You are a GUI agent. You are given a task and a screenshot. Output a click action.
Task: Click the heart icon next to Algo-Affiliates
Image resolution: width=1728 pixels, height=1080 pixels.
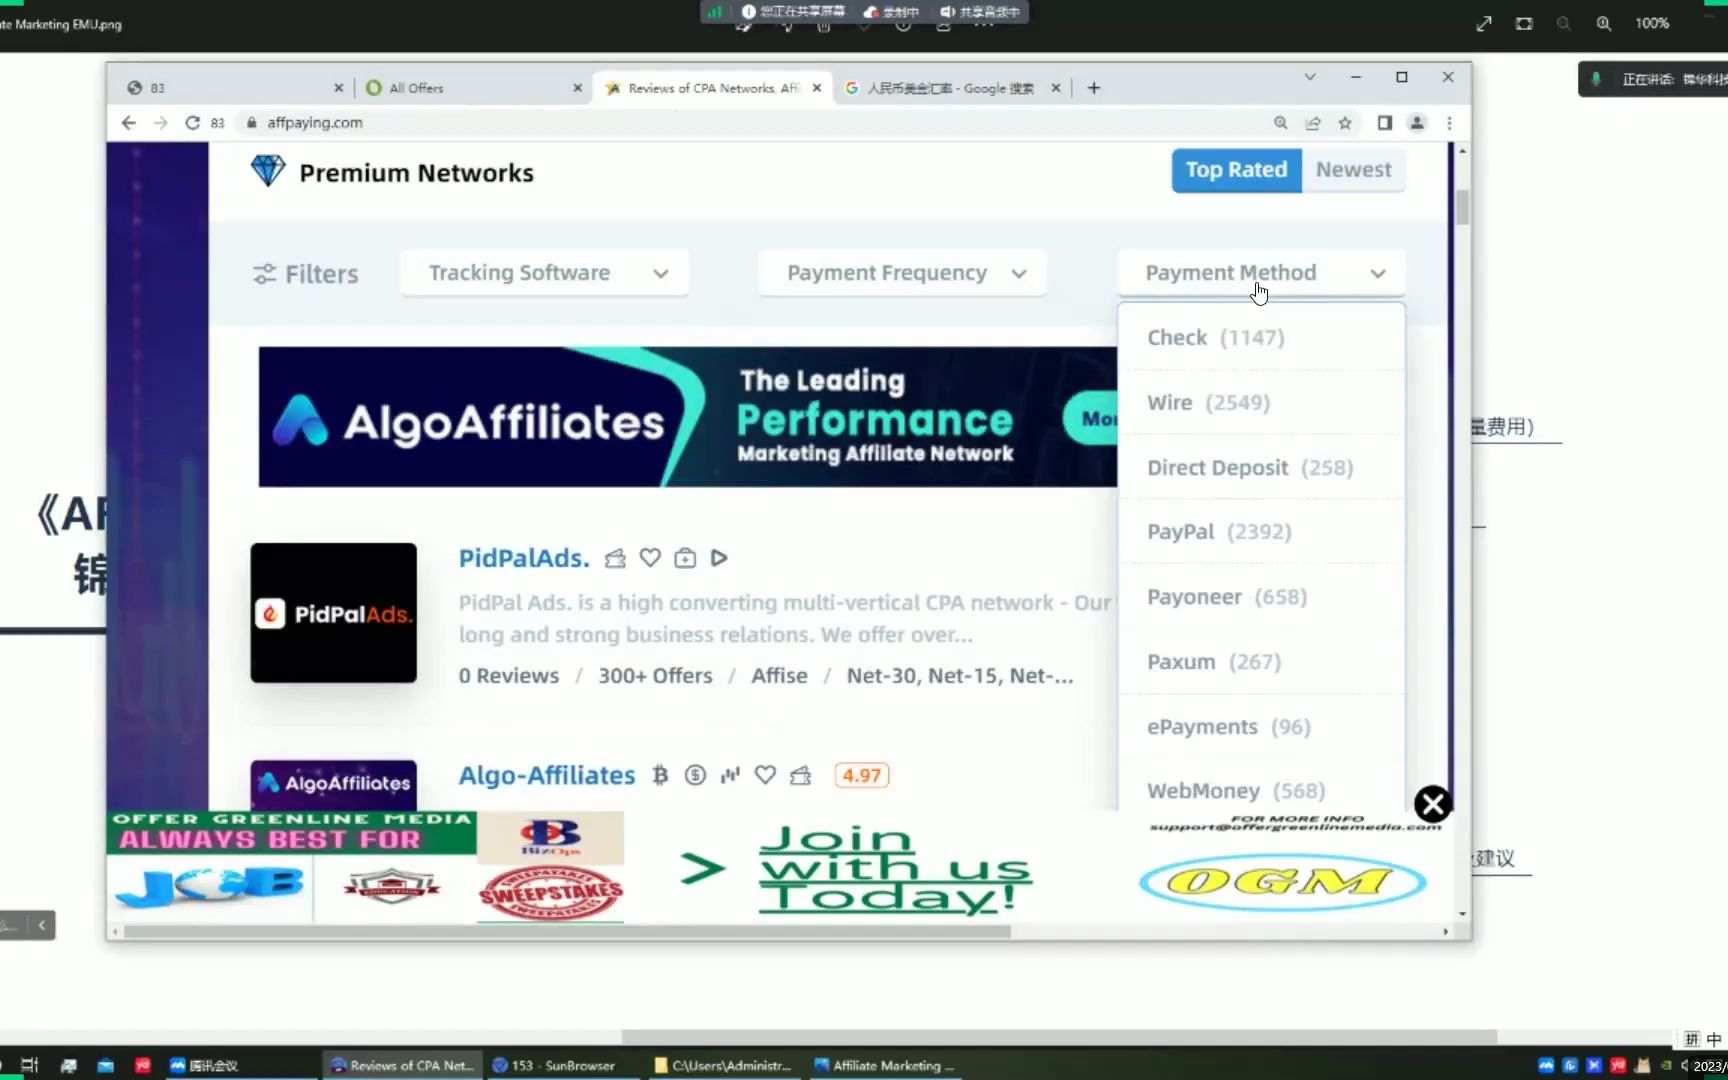click(765, 775)
